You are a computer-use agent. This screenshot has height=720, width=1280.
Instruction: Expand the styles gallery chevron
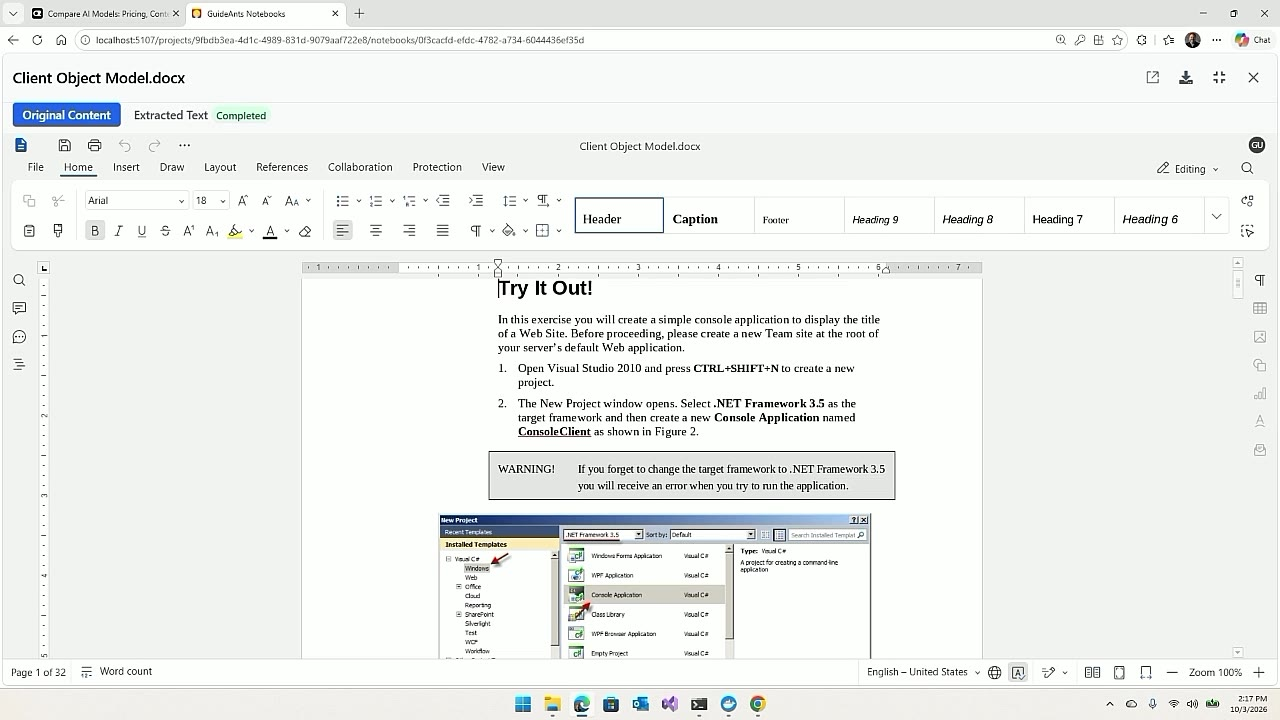point(1216,216)
